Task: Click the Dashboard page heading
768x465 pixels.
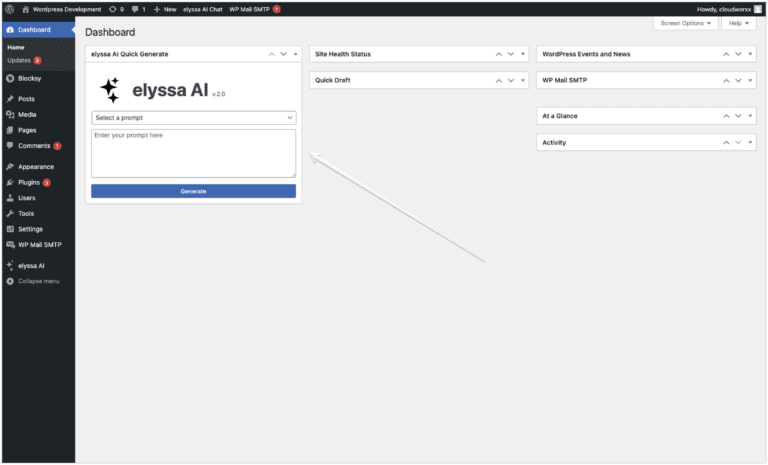Action: pos(110,32)
